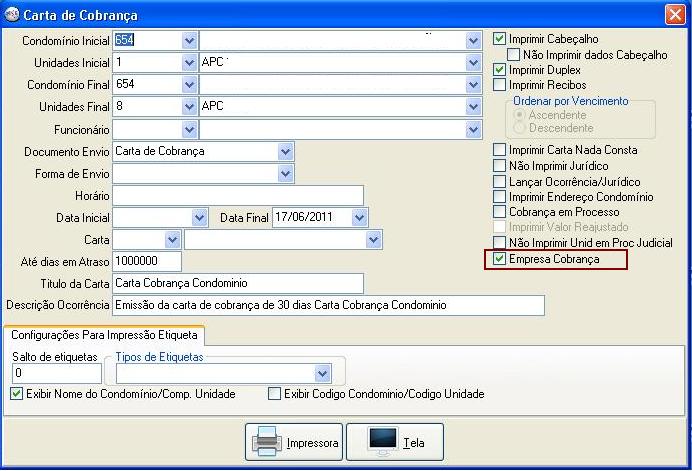
Task: Enable Exibir Codigo Condominio/Codigo Unidade
Action: [x=275, y=394]
